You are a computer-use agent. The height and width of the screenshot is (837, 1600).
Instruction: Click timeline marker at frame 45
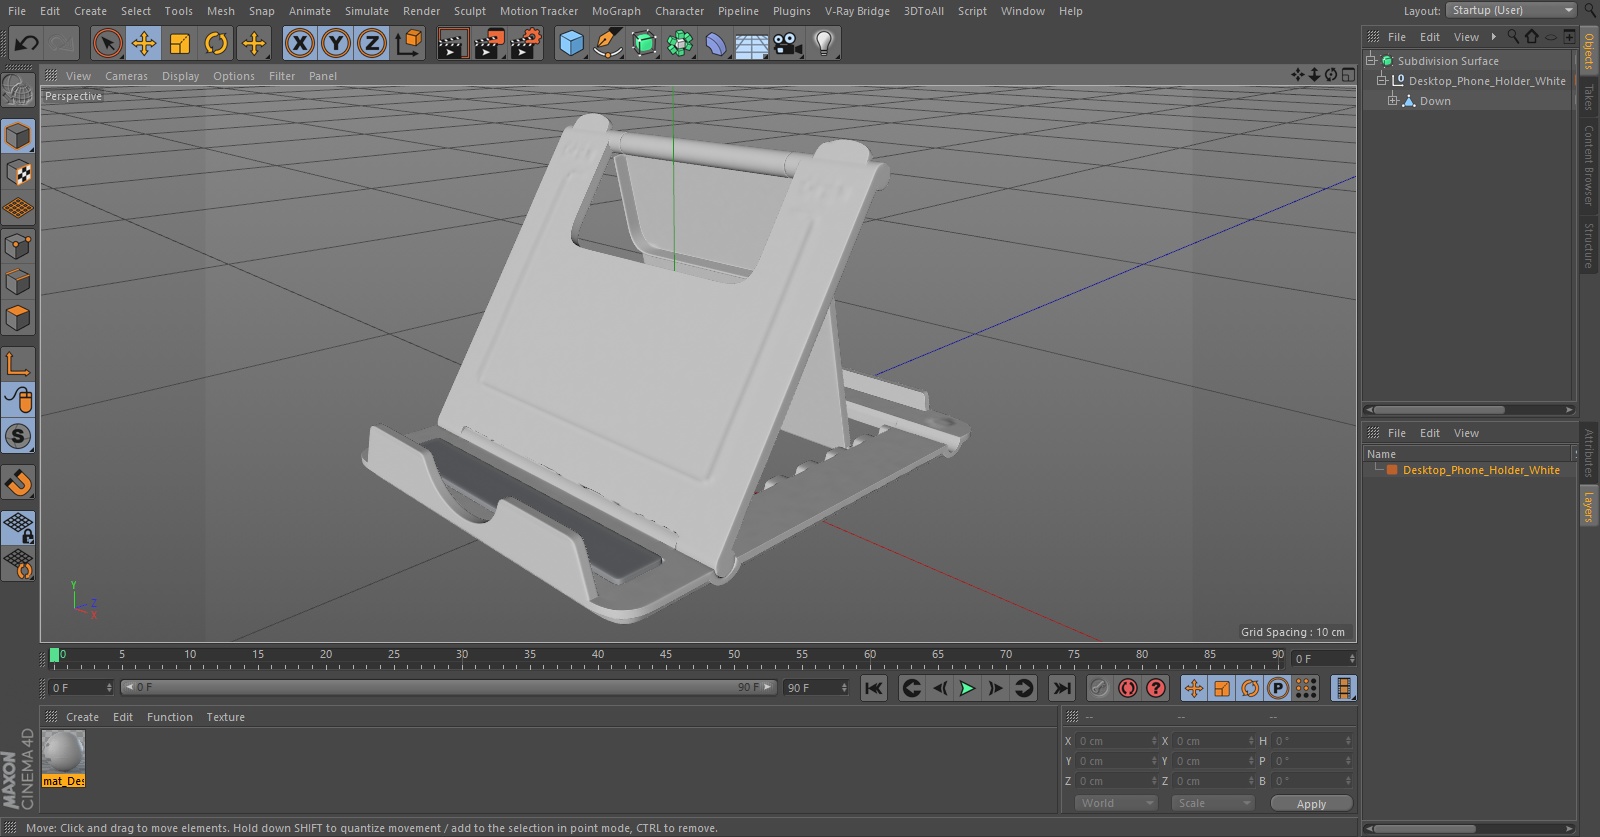(x=665, y=655)
